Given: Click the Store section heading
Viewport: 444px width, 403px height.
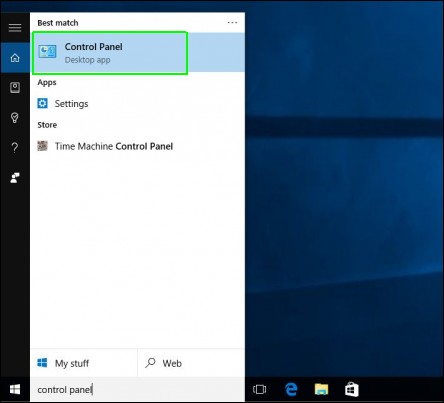Looking at the screenshot, I should pyautogui.click(x=47, y=125).
